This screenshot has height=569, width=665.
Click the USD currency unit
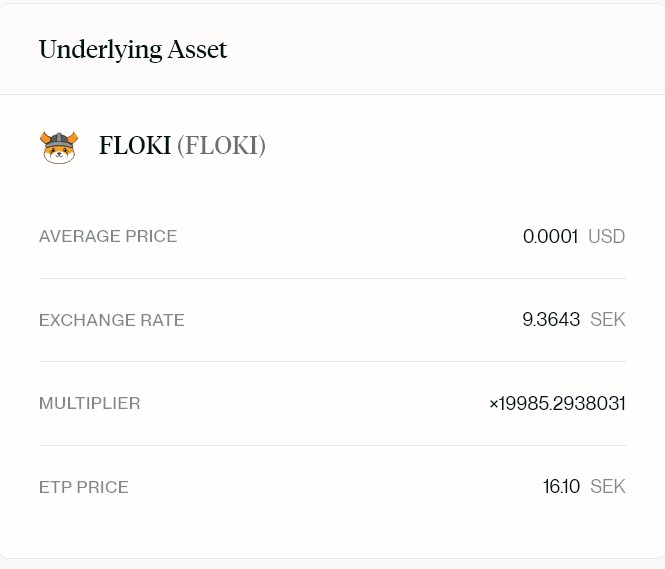[606, 237]
